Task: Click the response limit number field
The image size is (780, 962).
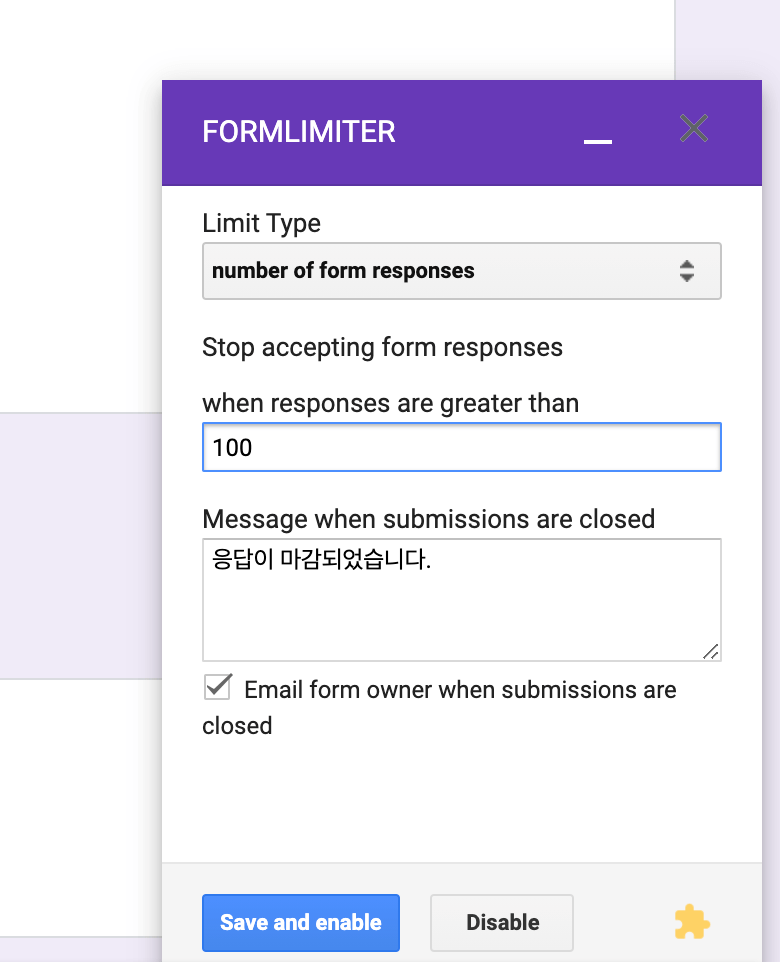Action: click(x=461, y=447)
